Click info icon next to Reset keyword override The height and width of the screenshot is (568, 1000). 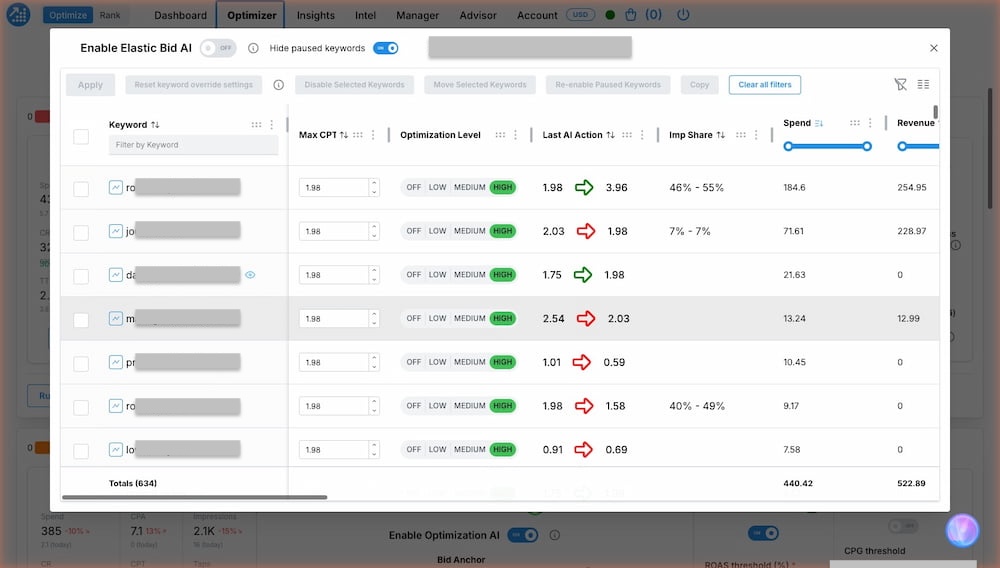tap(279, 85)
